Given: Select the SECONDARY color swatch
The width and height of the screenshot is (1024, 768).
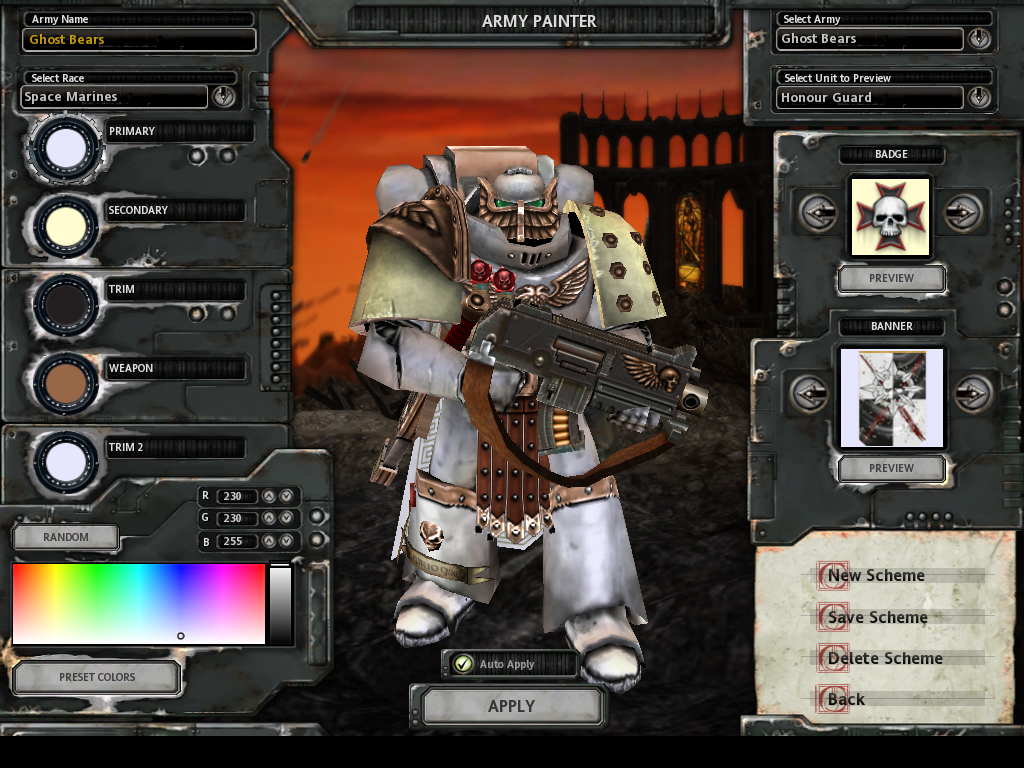Looking at the screenshot, I should 65,226.
